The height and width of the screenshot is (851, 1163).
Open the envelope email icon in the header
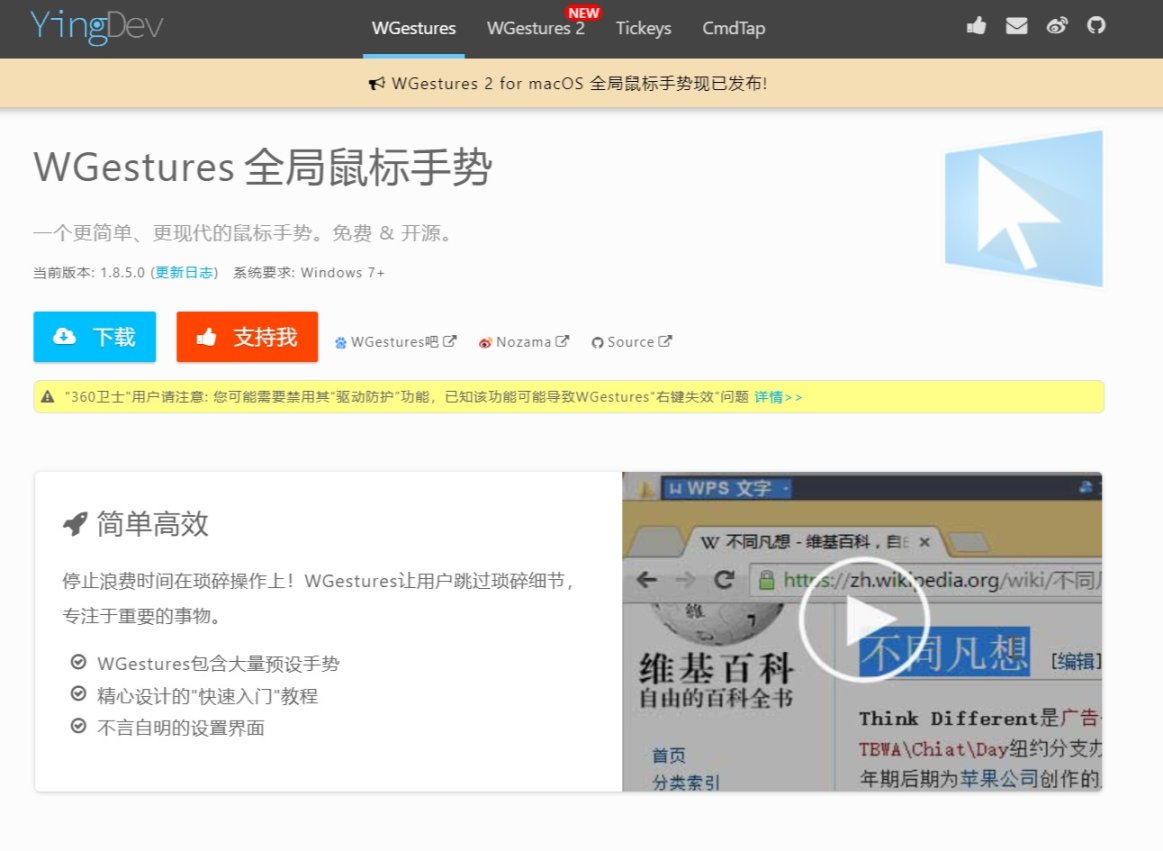point(1016,27)
